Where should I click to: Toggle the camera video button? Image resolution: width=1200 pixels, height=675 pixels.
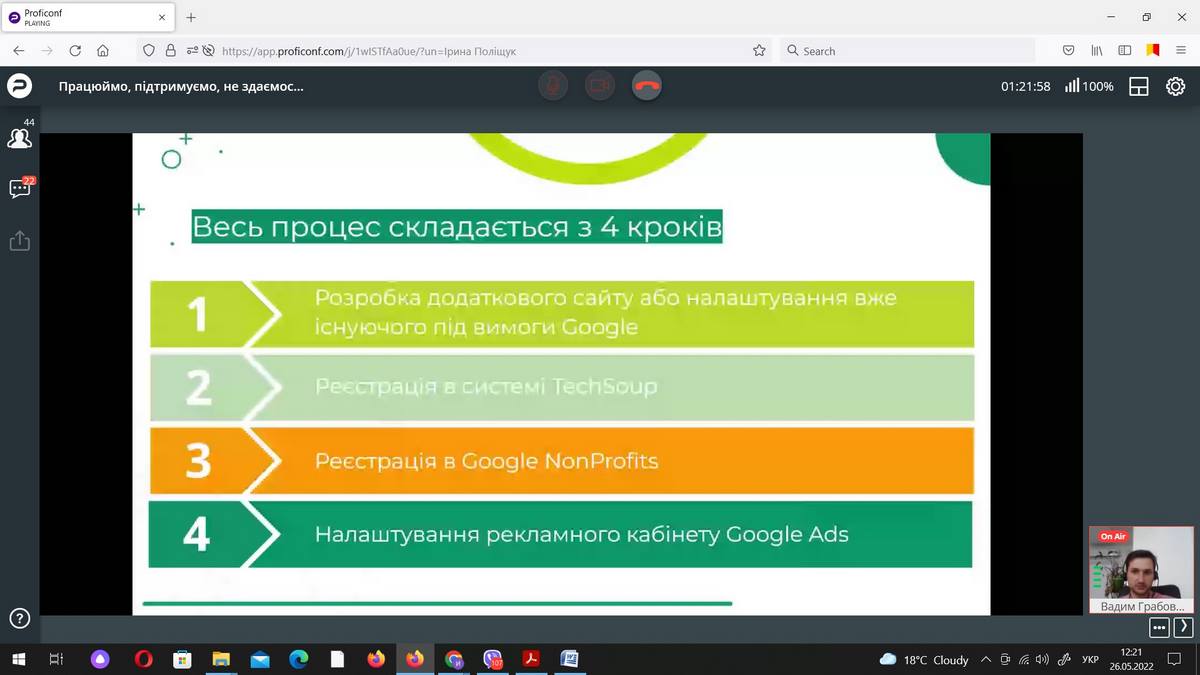[x=599, y=86]
